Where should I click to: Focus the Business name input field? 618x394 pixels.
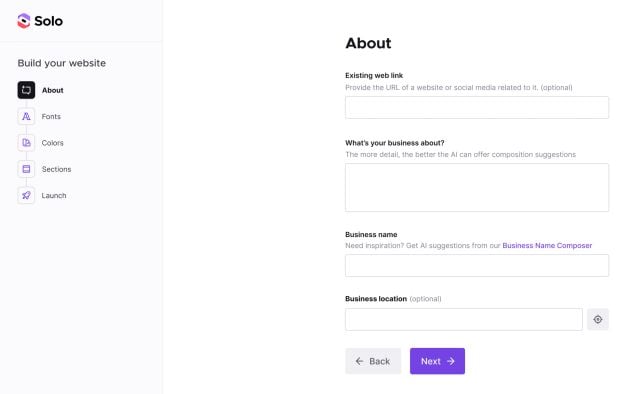coord(477,266)
